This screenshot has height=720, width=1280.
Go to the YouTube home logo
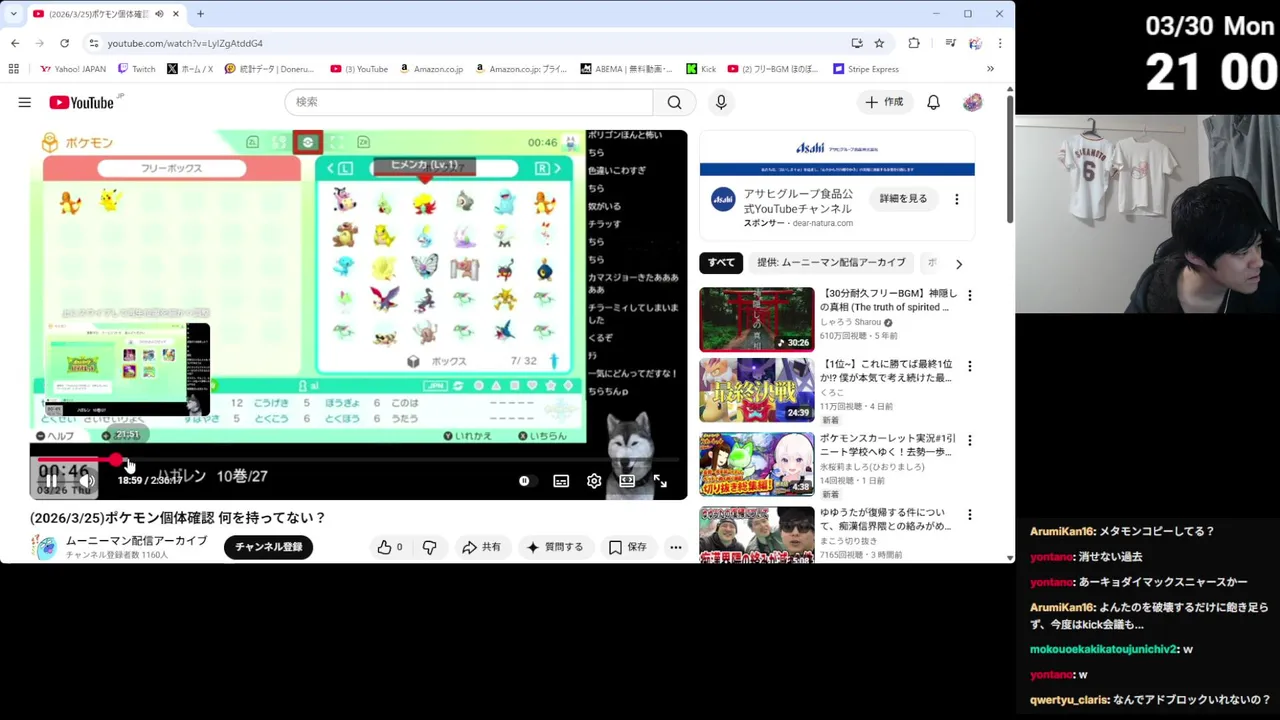82,102
